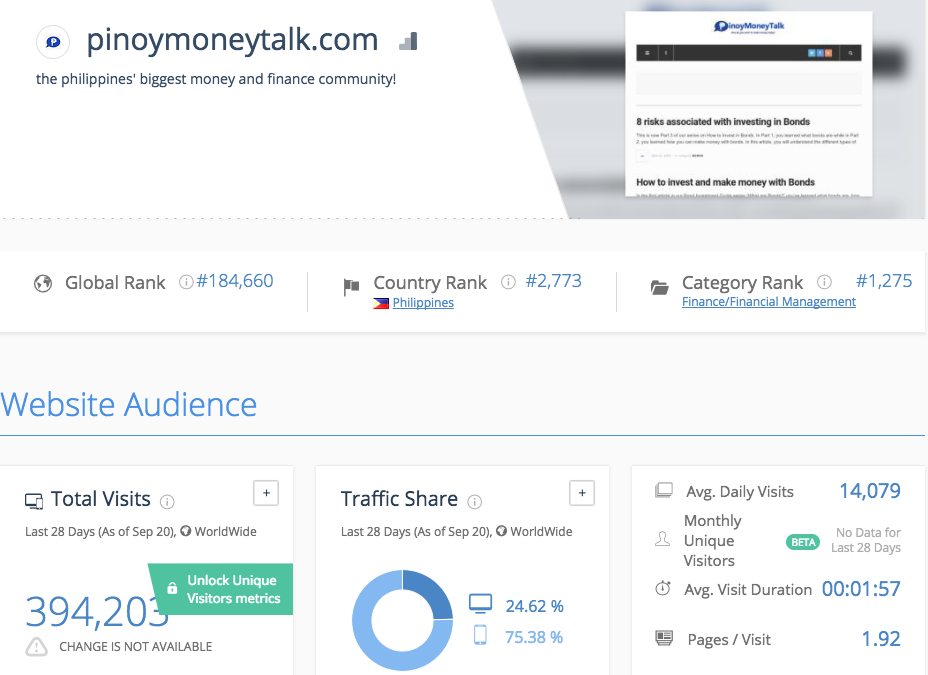The height and width of the screenshot is (675, 928).
Task: Show info tooltip for Traffic Share
Action: click(x=475, y=502)
